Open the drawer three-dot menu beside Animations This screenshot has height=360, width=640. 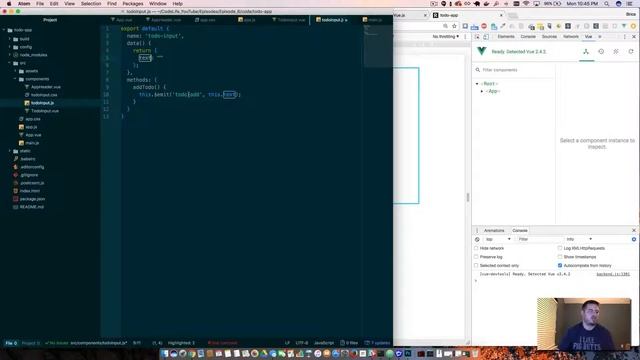(477, 231)
